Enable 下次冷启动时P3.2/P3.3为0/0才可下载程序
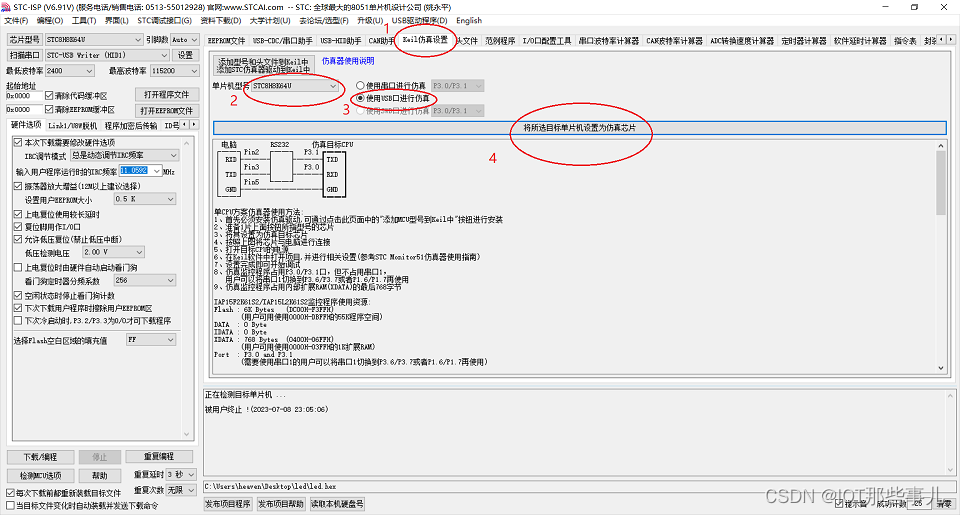The image size is (960, 515). coord(18,320)
